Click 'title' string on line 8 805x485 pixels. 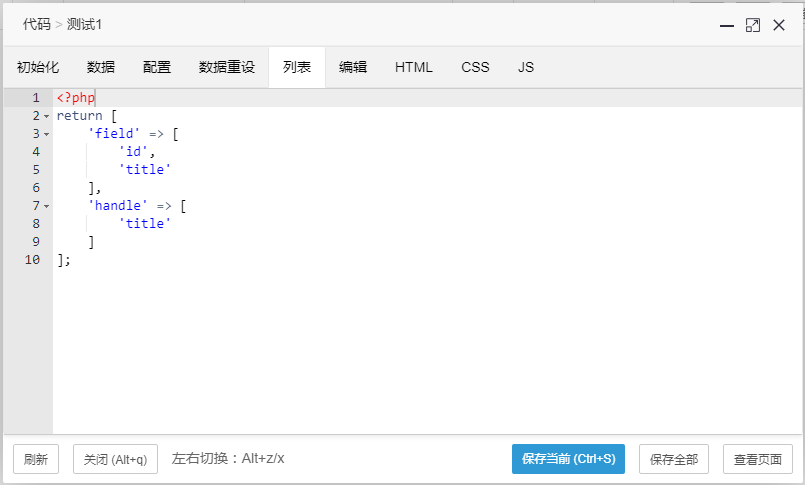pyautogui.click(x=145, y=224)
